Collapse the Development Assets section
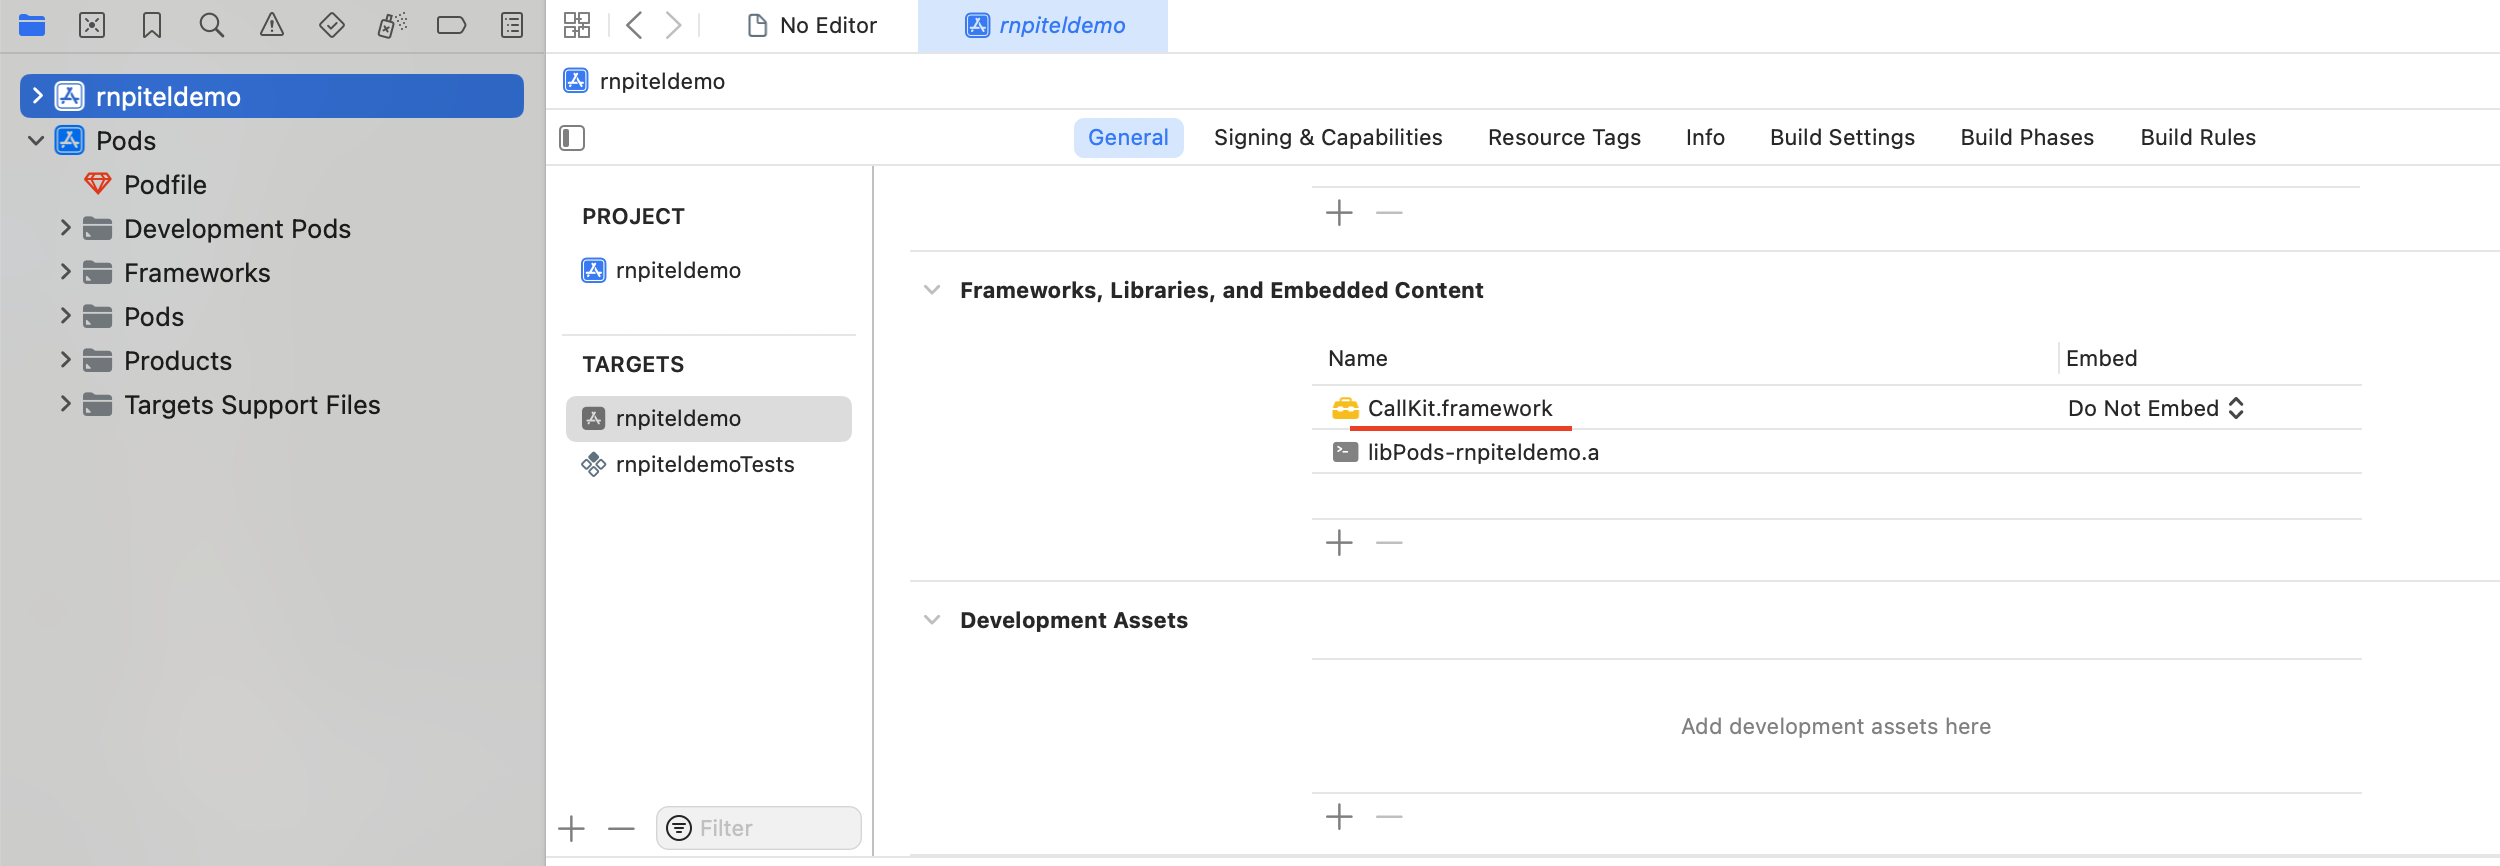 click(x=932, y=620)
